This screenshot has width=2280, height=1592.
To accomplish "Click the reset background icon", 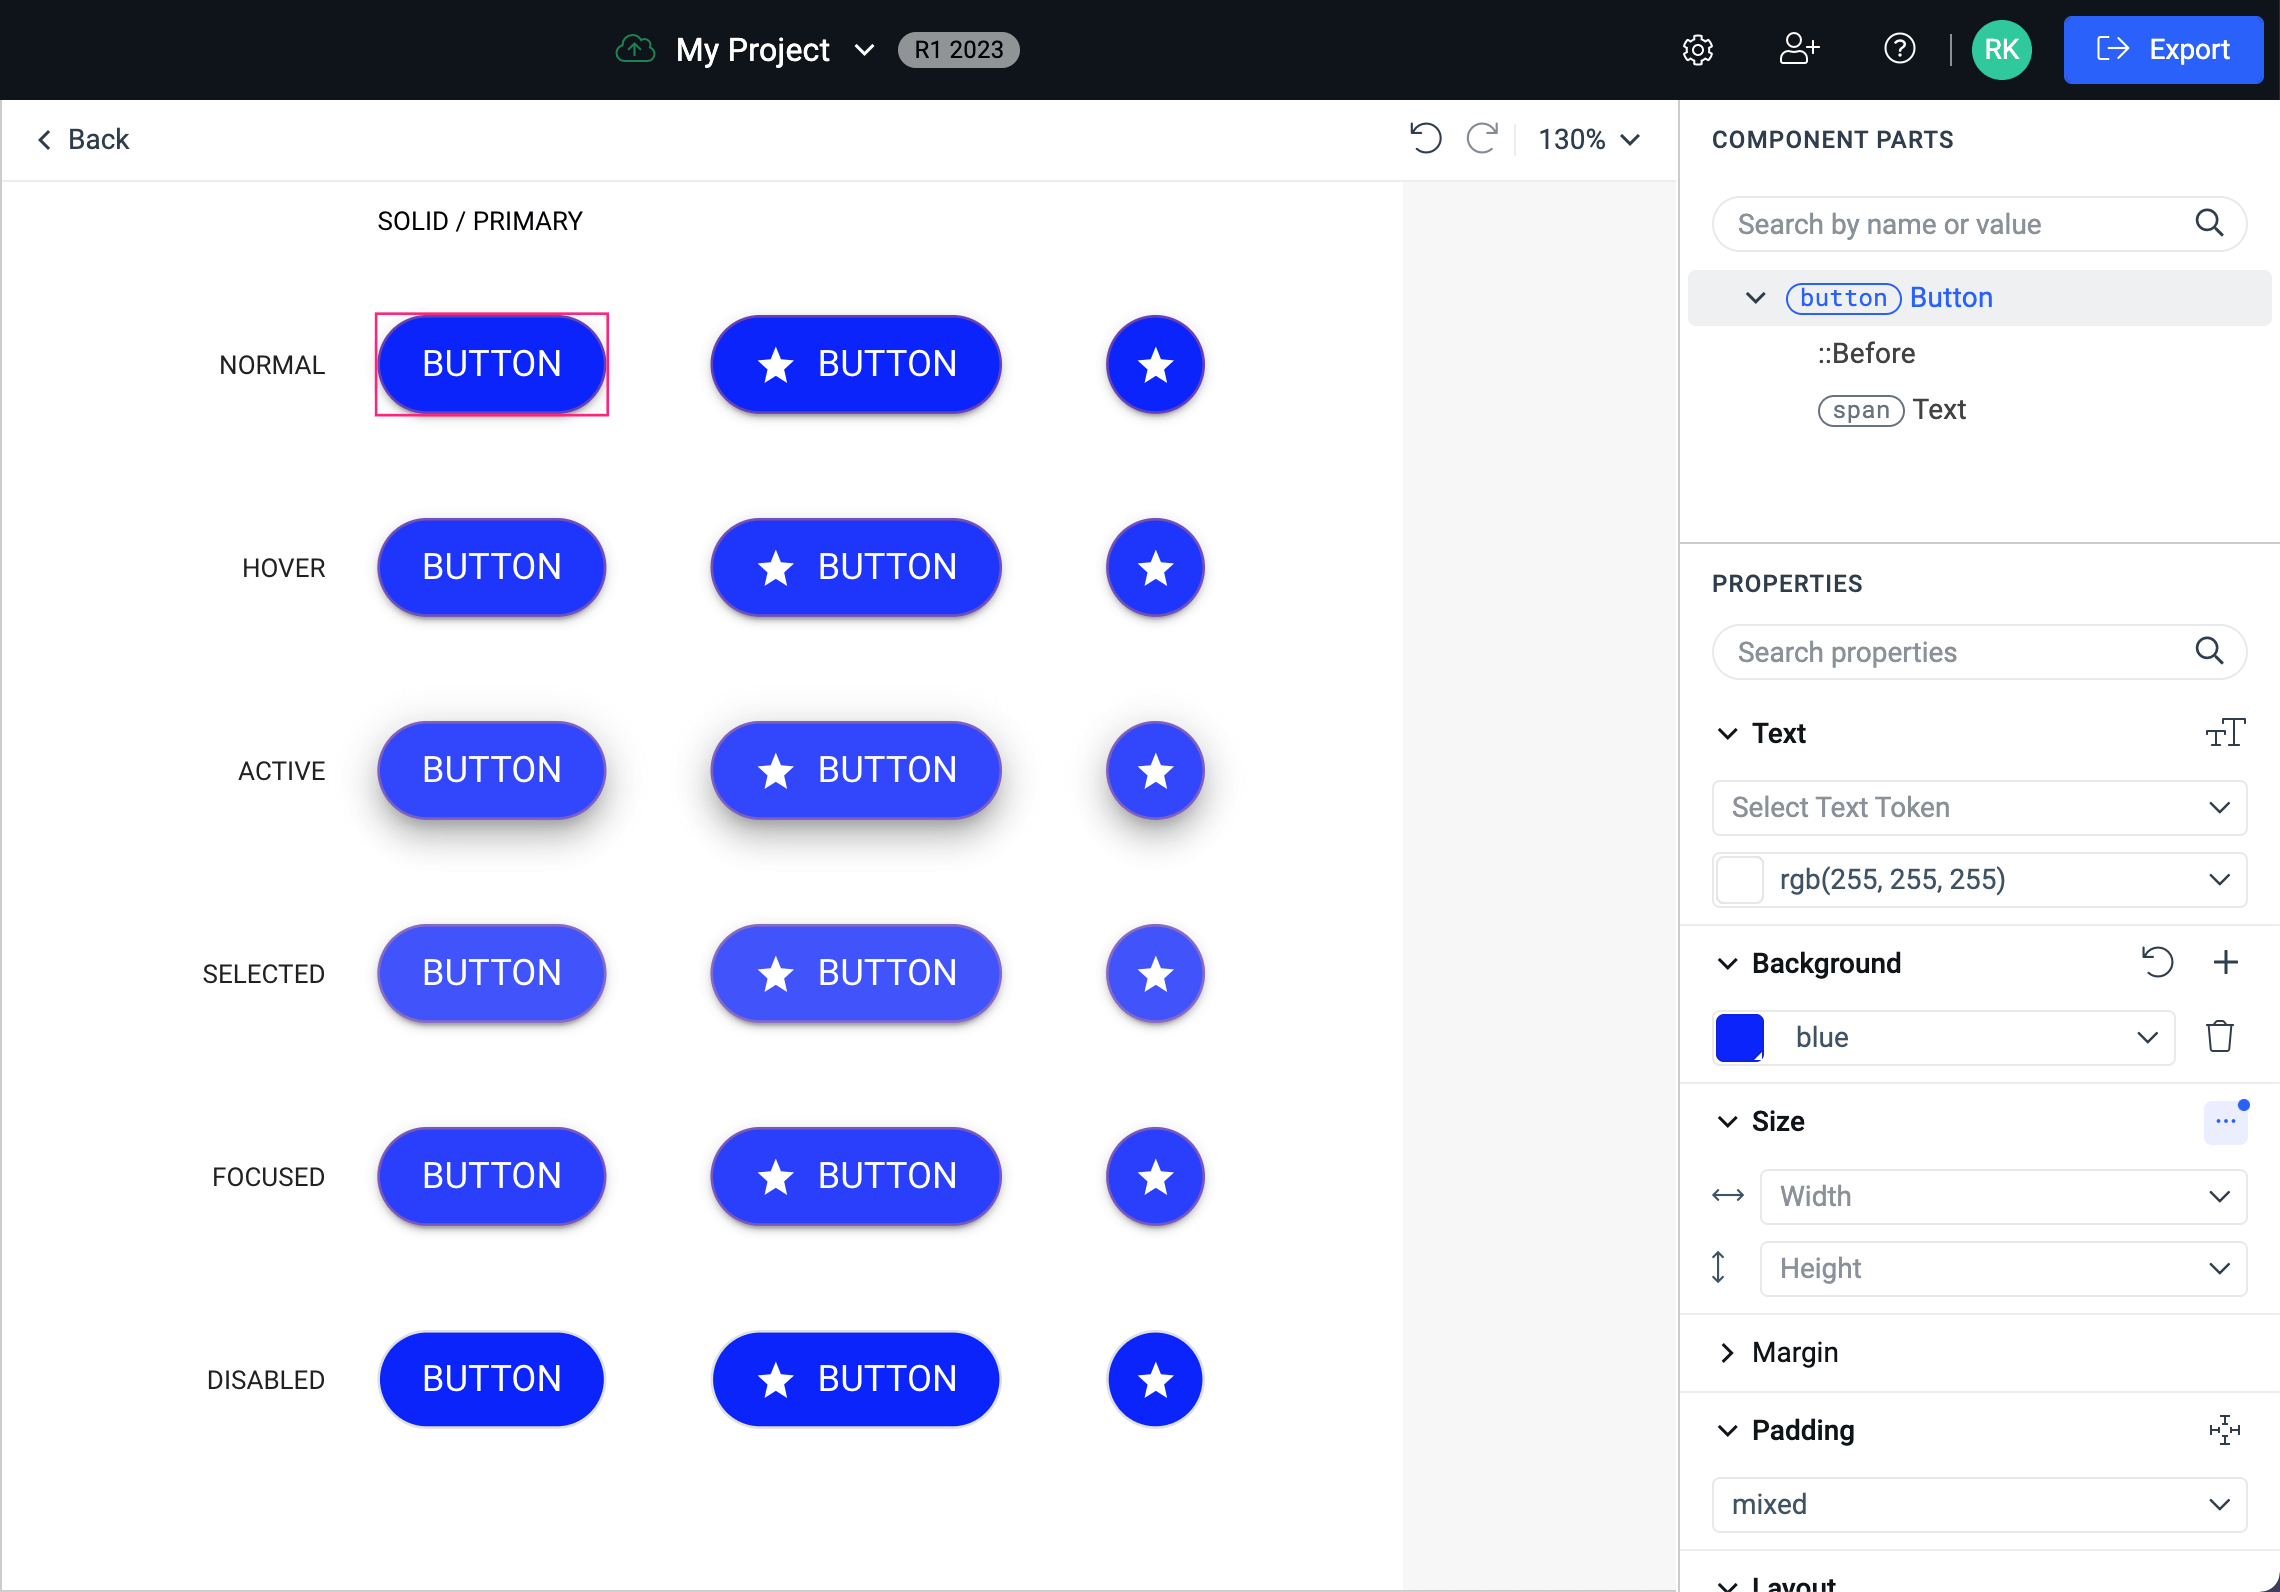I will coord(2159,961).
